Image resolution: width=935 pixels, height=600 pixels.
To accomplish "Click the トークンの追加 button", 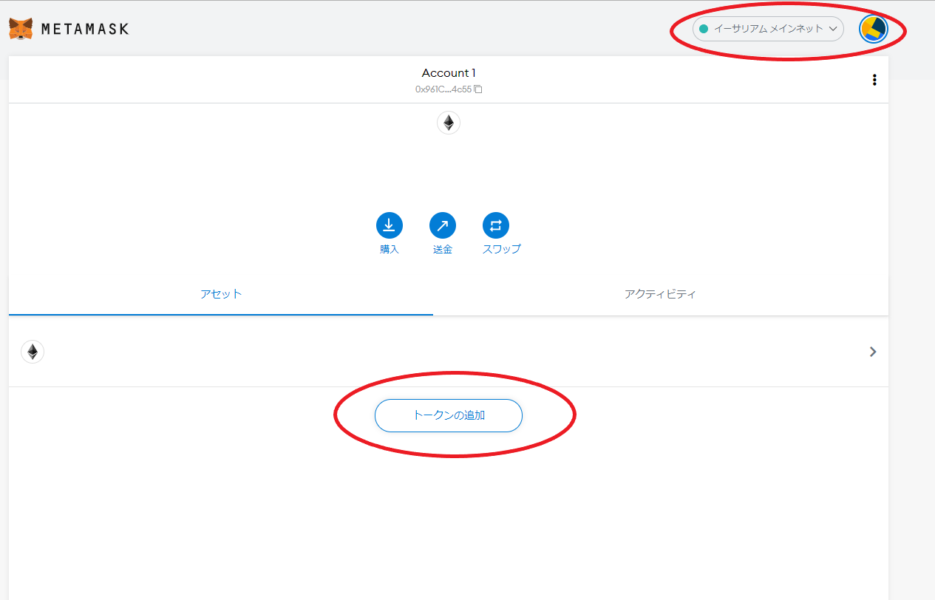I will [x=448, y=415].
